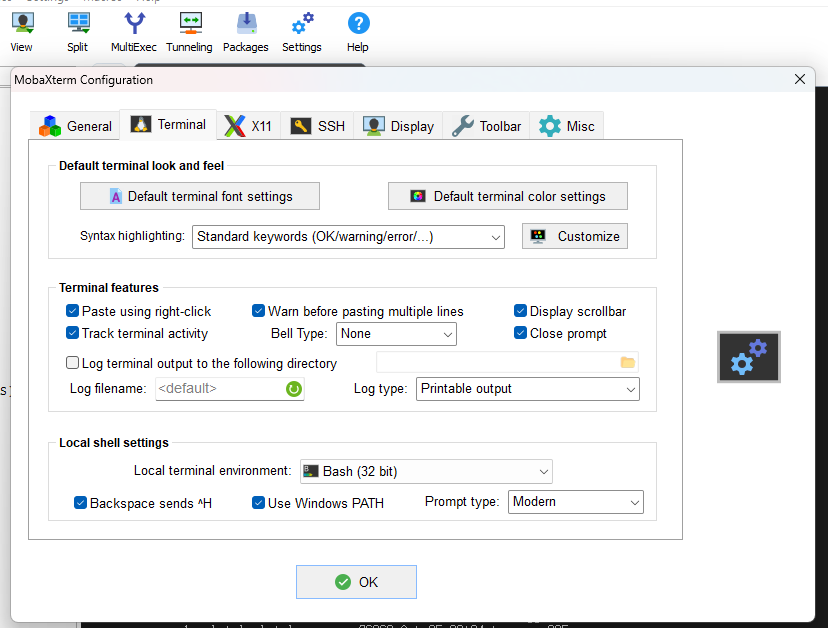Show the Misc tab
Image resolution: width=828 pixels, height=628 pixels.
(x=567, y=126)
